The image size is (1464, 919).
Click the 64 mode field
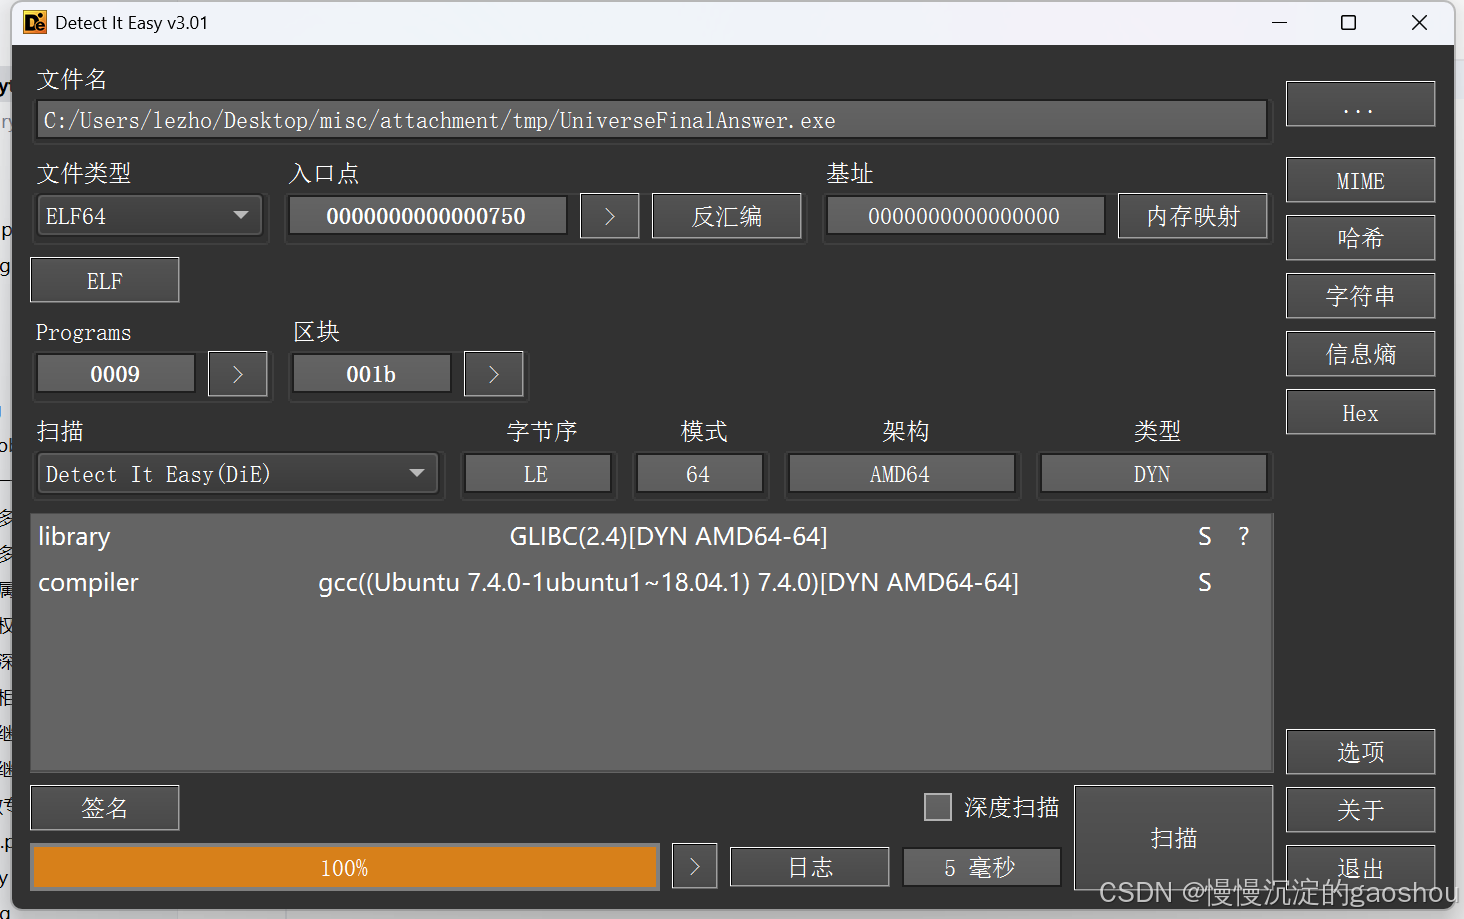699,474
